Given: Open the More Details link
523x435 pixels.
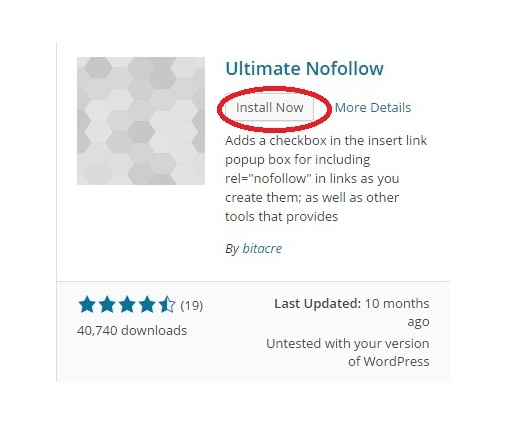Looking at the screenshot, I should (373, 108).
